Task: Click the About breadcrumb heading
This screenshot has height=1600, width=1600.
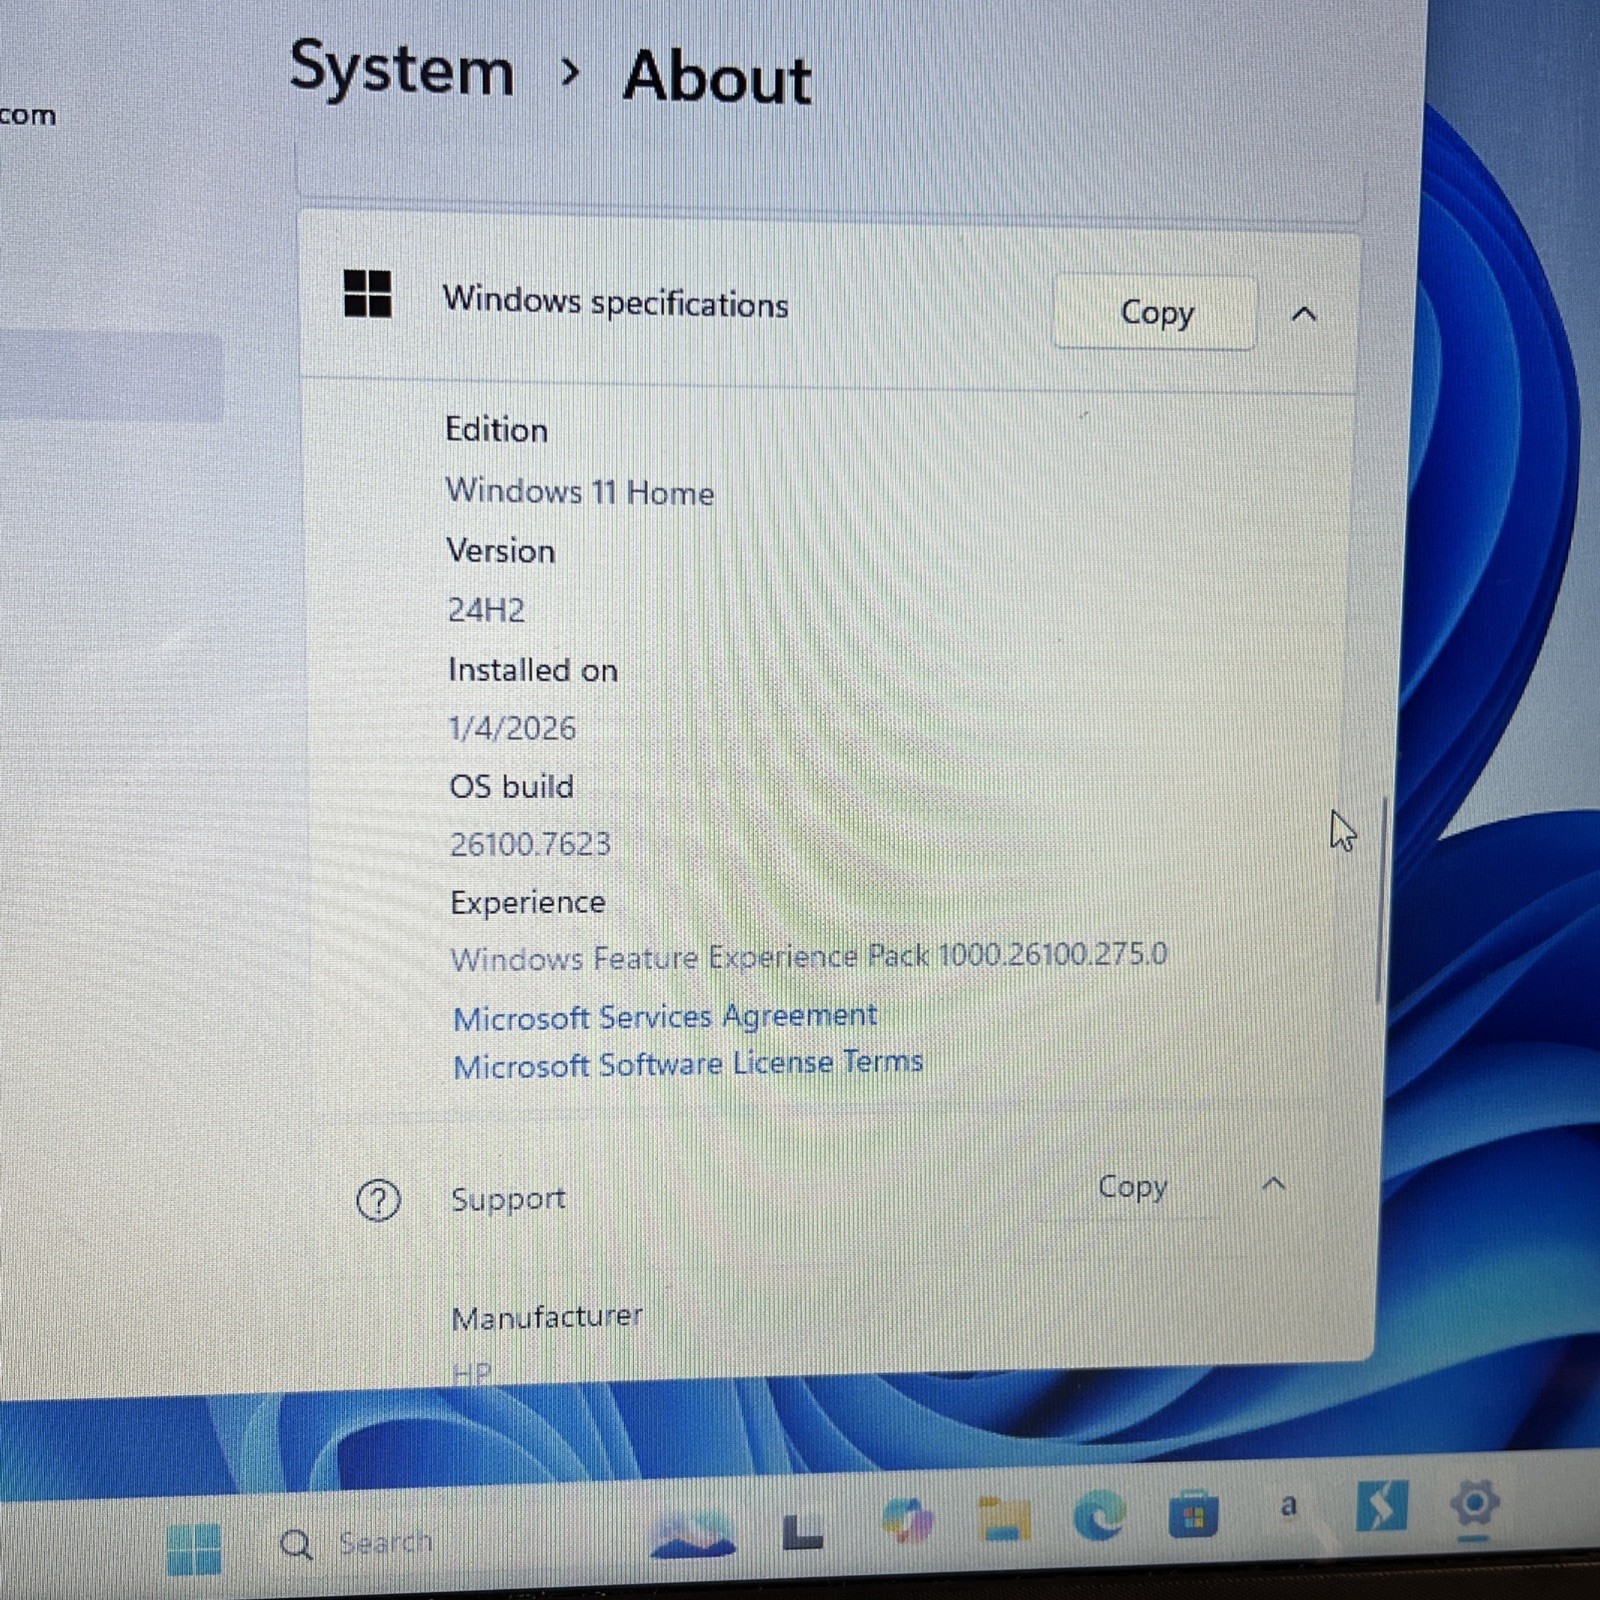Action: [x=717, y=77]
